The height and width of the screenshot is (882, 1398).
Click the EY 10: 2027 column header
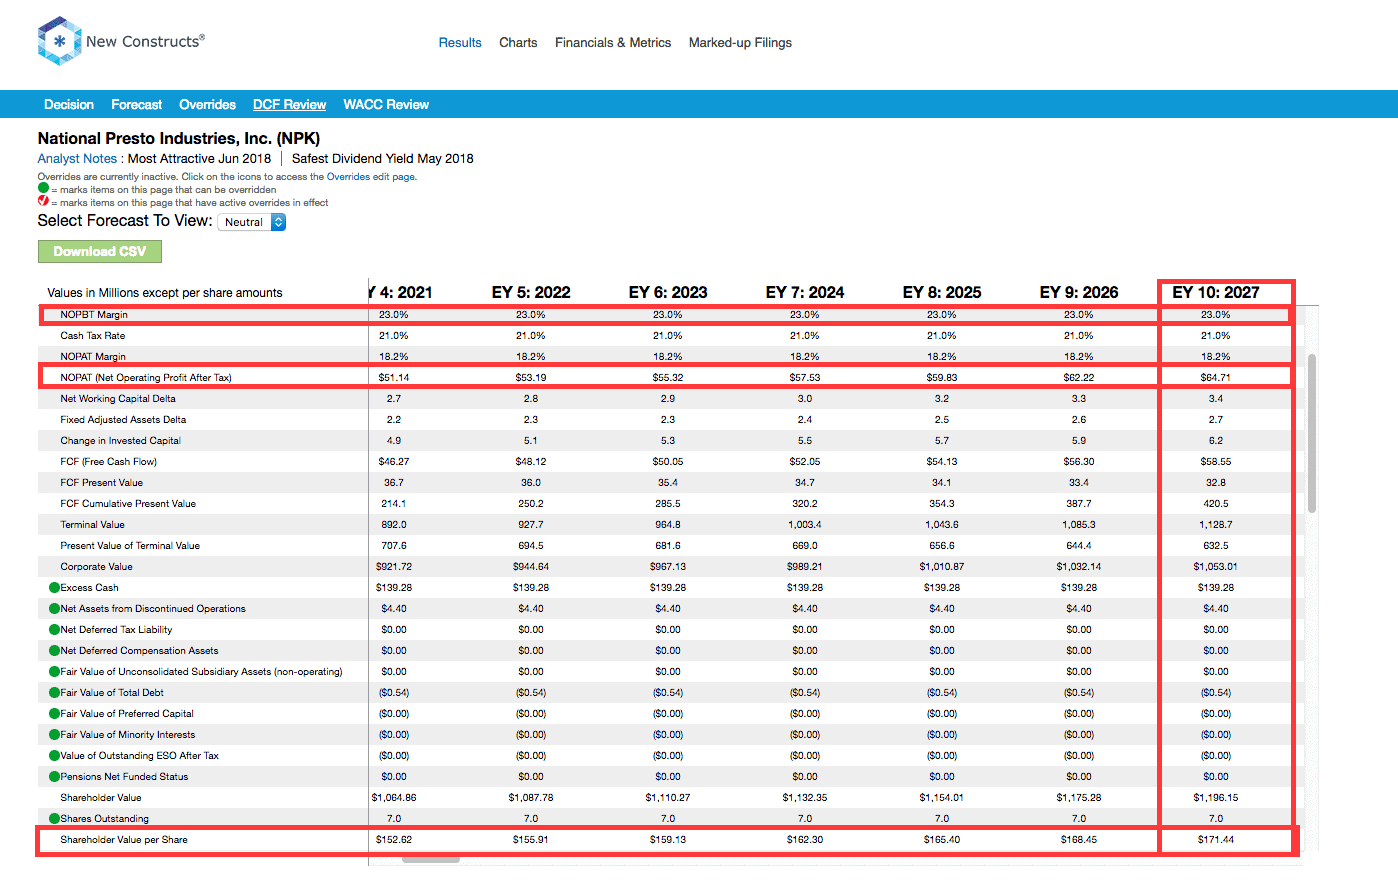pos(1216,292)
